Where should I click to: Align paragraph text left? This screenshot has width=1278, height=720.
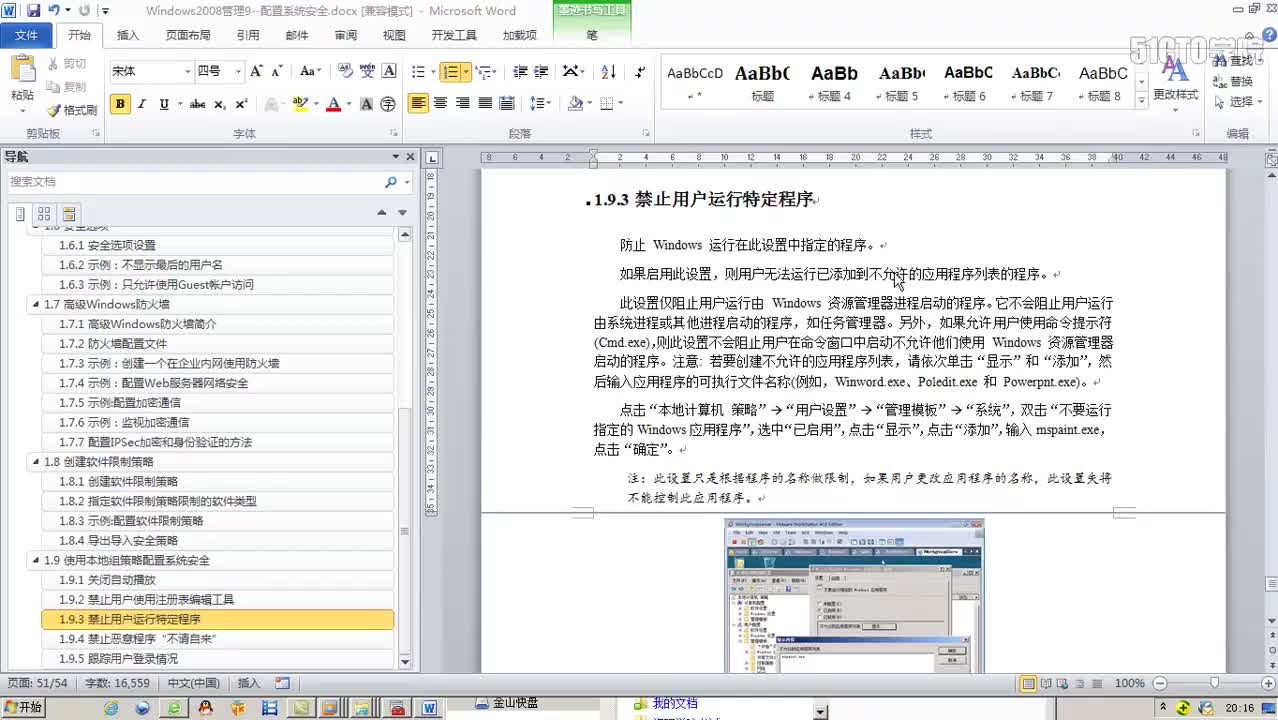(418, 103)
